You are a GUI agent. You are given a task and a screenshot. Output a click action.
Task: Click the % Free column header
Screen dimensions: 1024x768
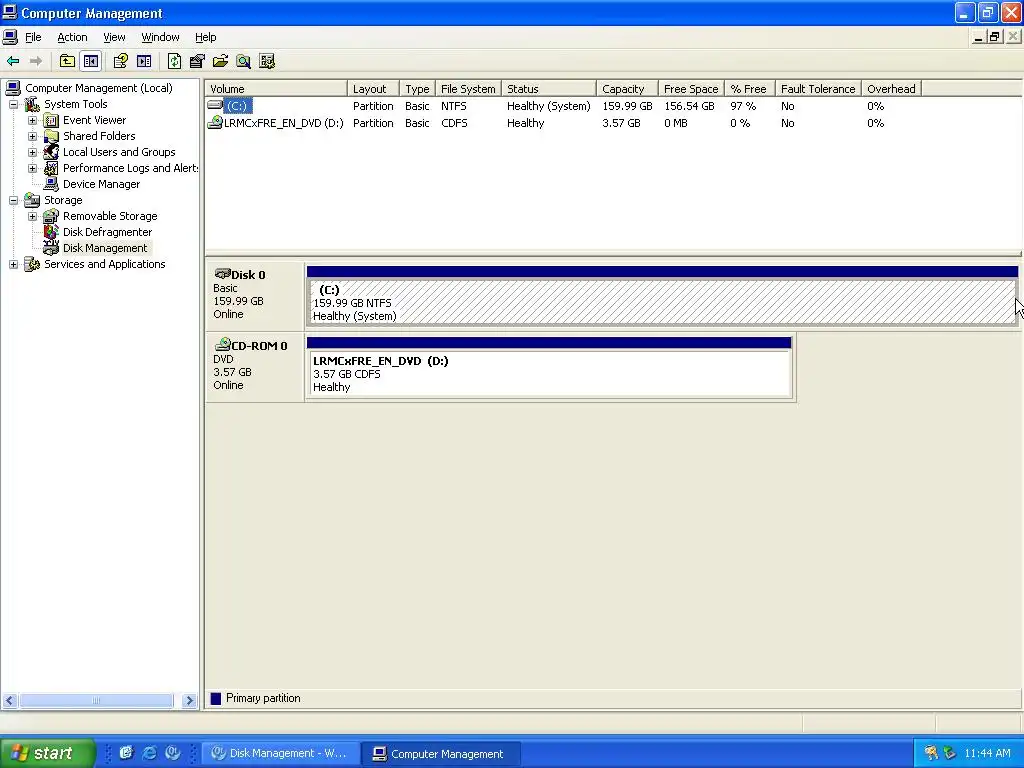749,89
